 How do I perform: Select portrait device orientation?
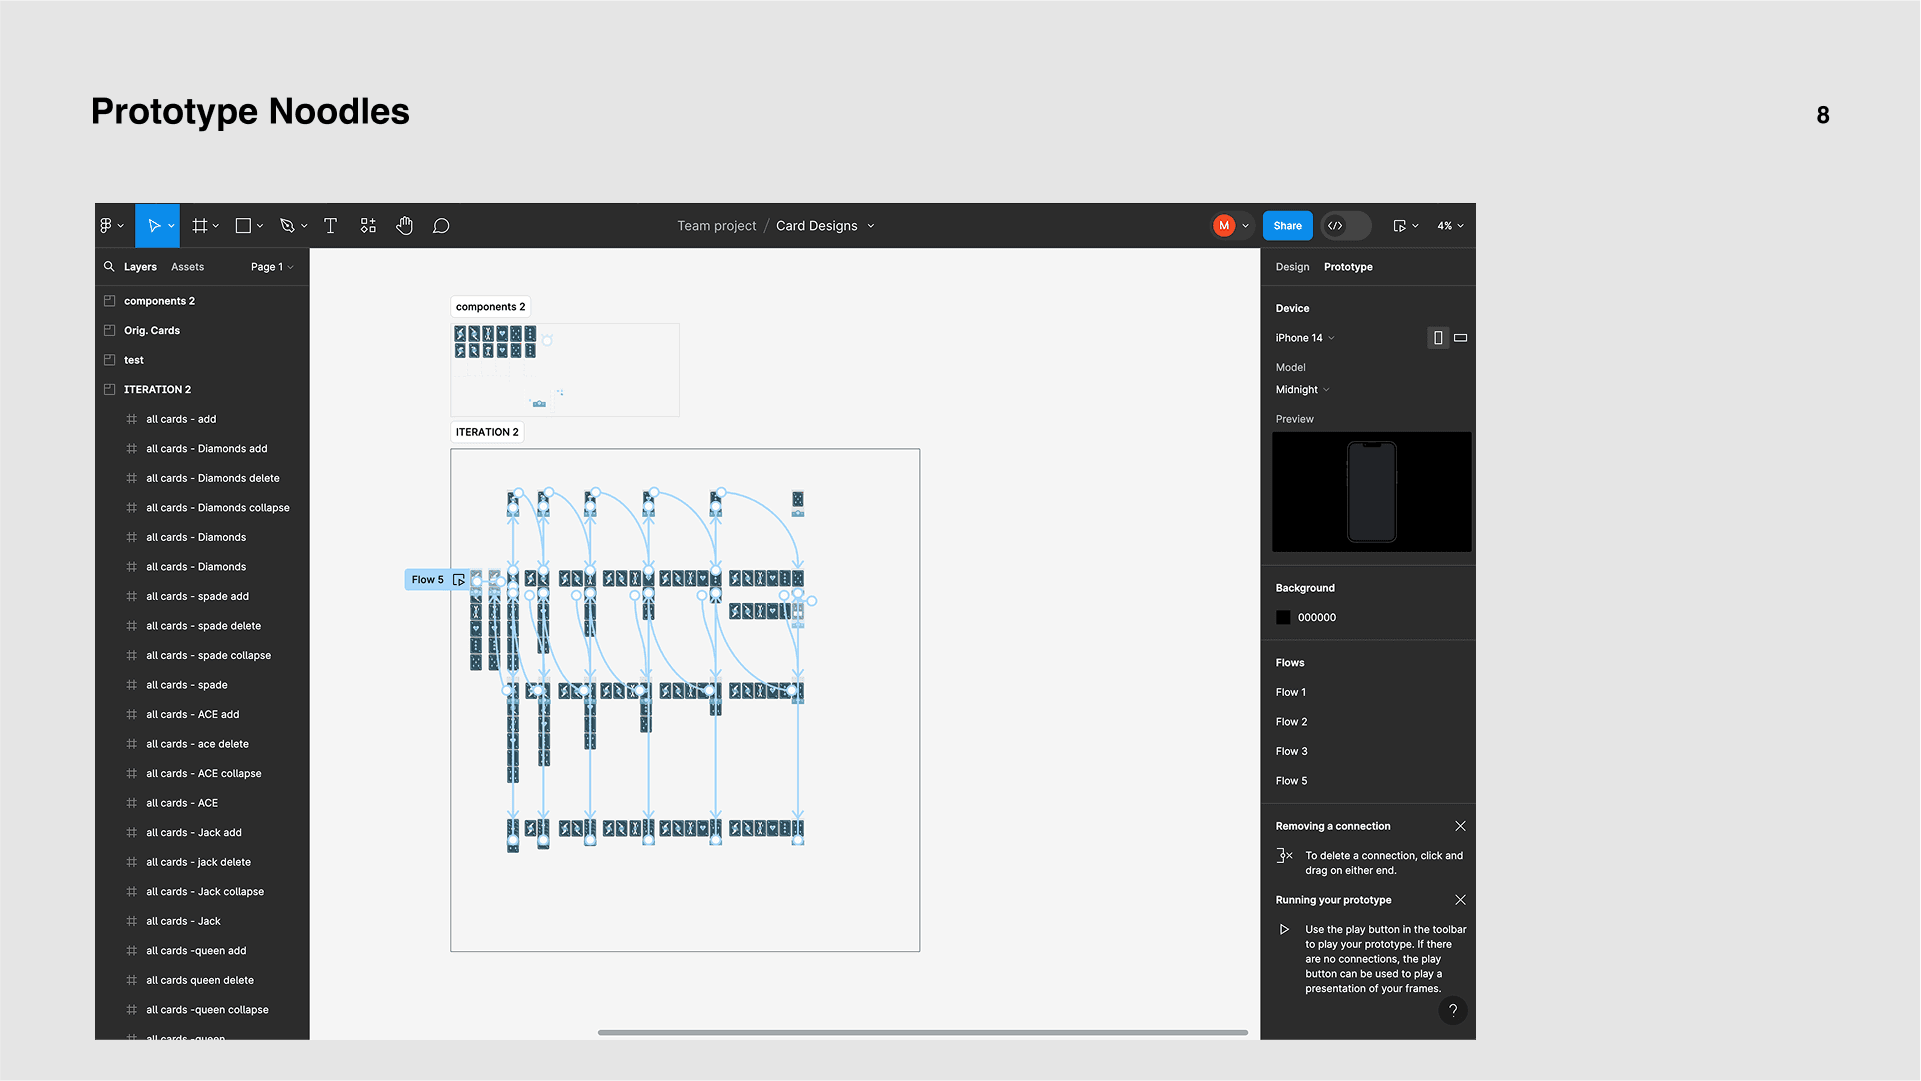click(1437, 338)
